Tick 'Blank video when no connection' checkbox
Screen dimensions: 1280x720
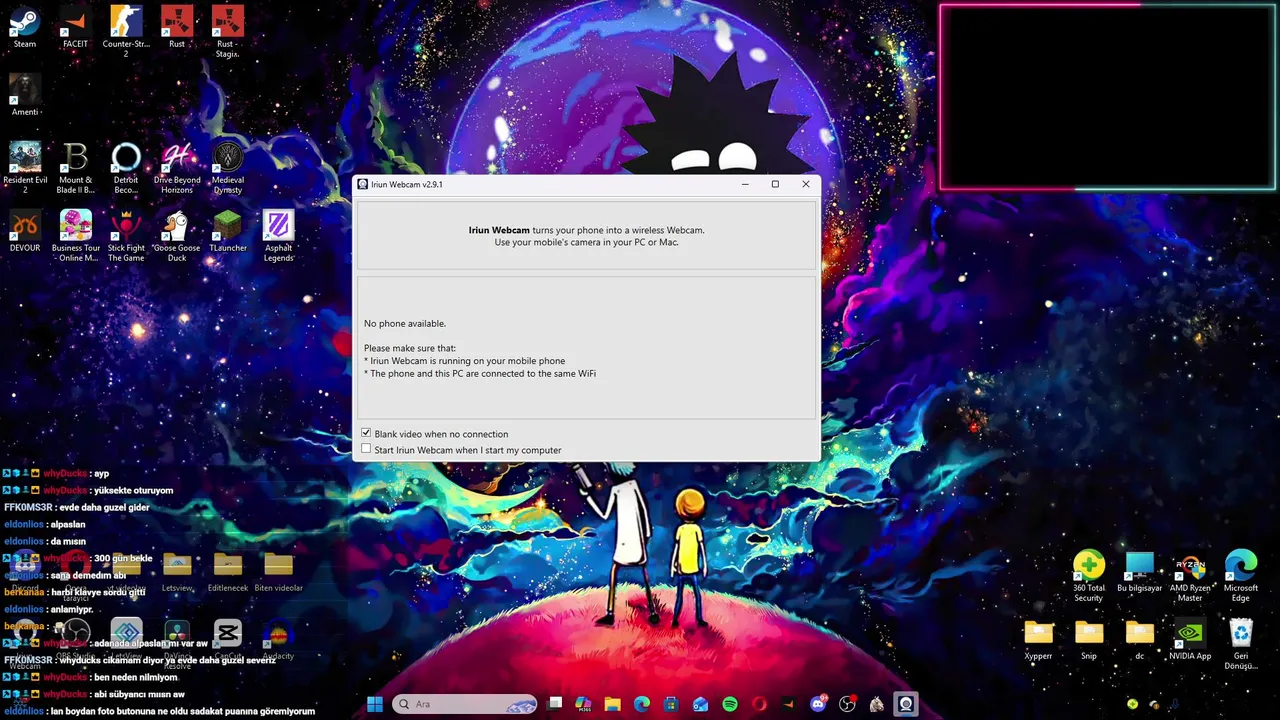coord(366,433)
